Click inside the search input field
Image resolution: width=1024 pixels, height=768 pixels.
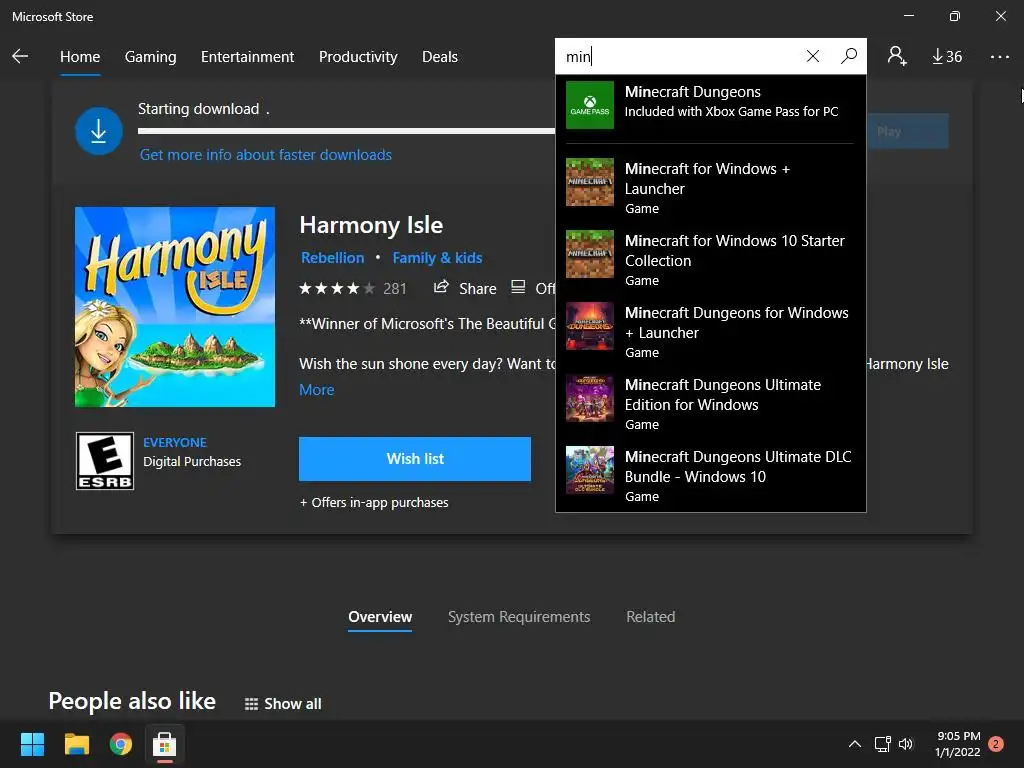click(679, 56)
